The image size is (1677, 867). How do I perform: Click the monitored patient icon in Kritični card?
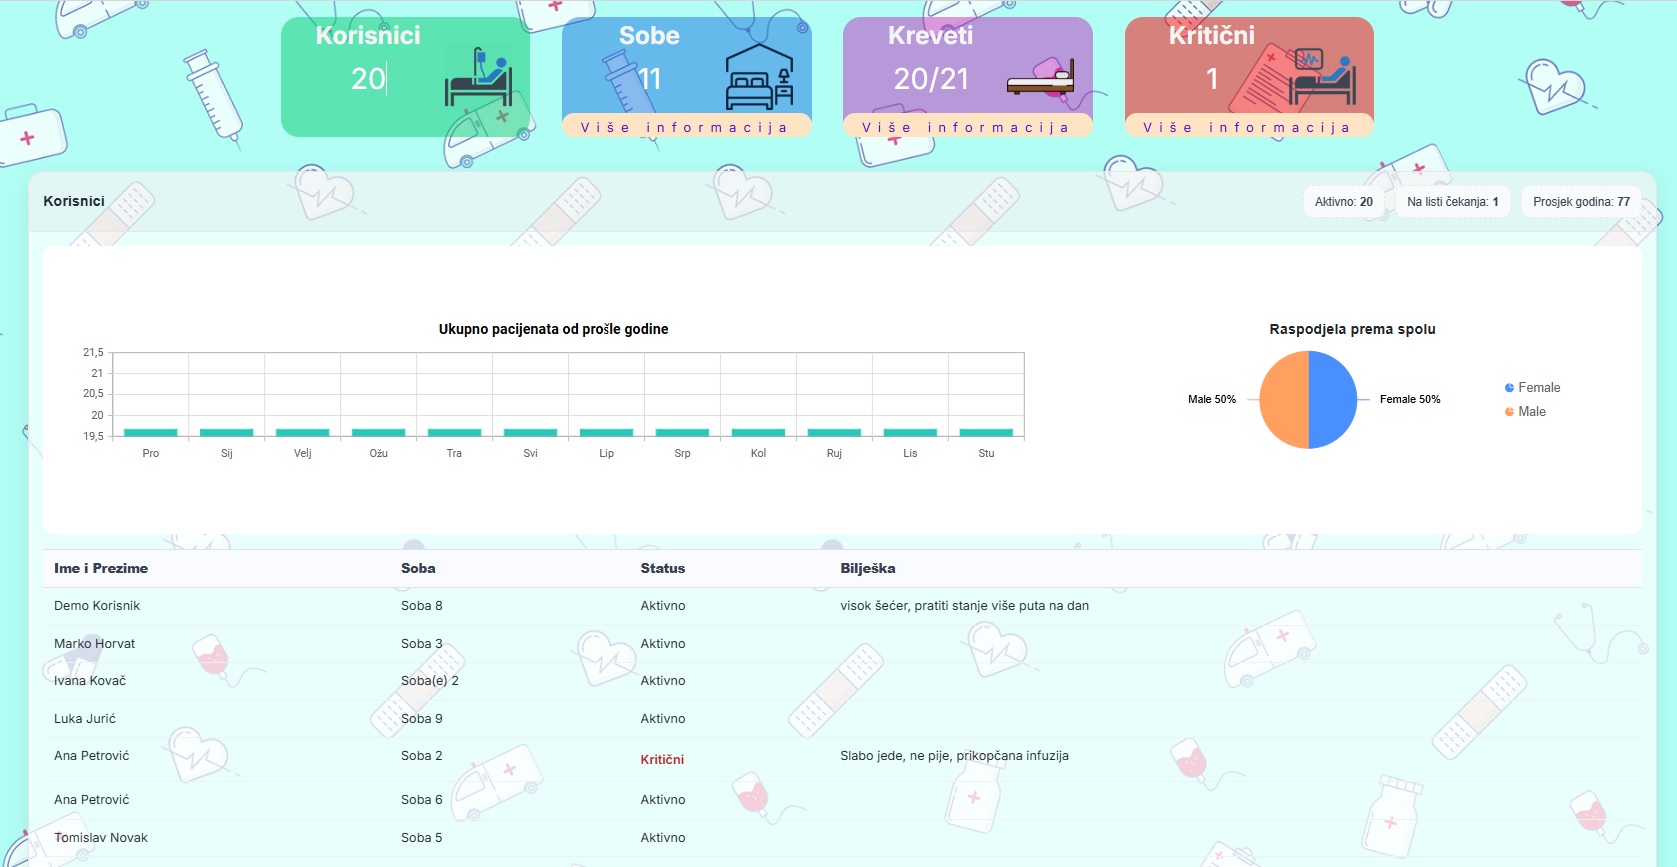(x=1322, y=78)
